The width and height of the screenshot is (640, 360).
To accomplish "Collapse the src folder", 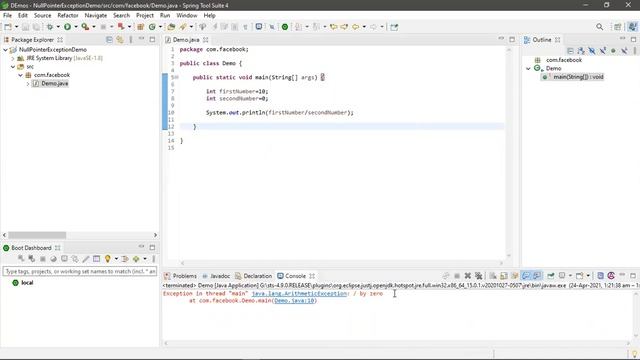I will tap(13, 67).
